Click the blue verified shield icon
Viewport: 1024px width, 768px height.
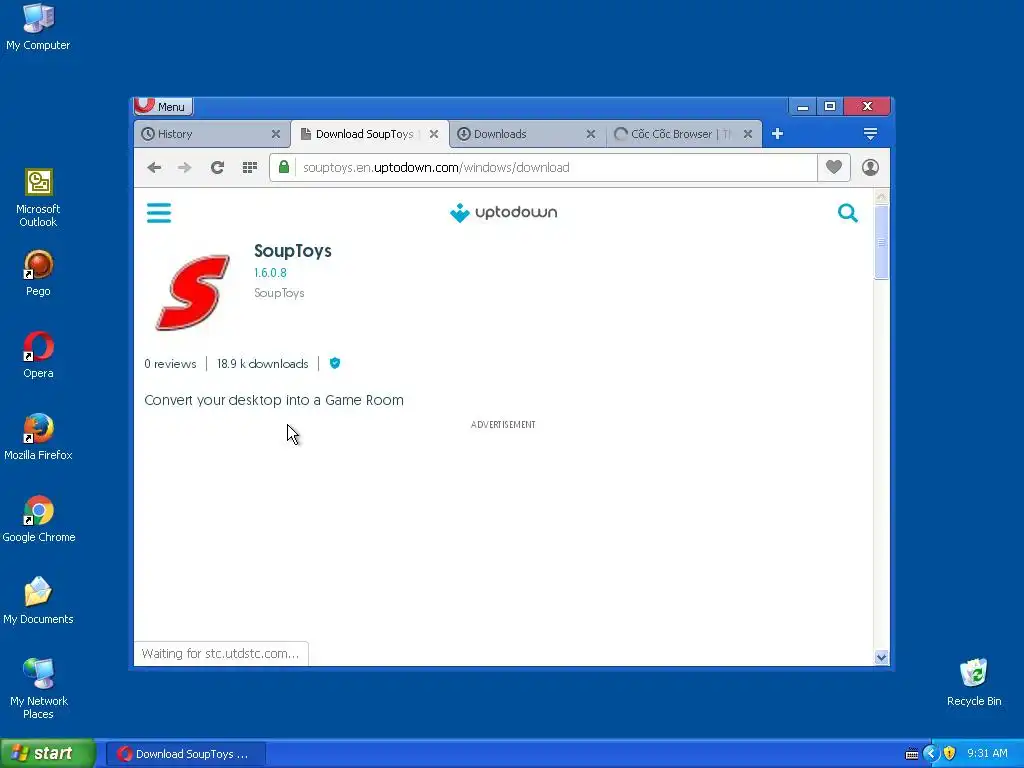[335, 363]
